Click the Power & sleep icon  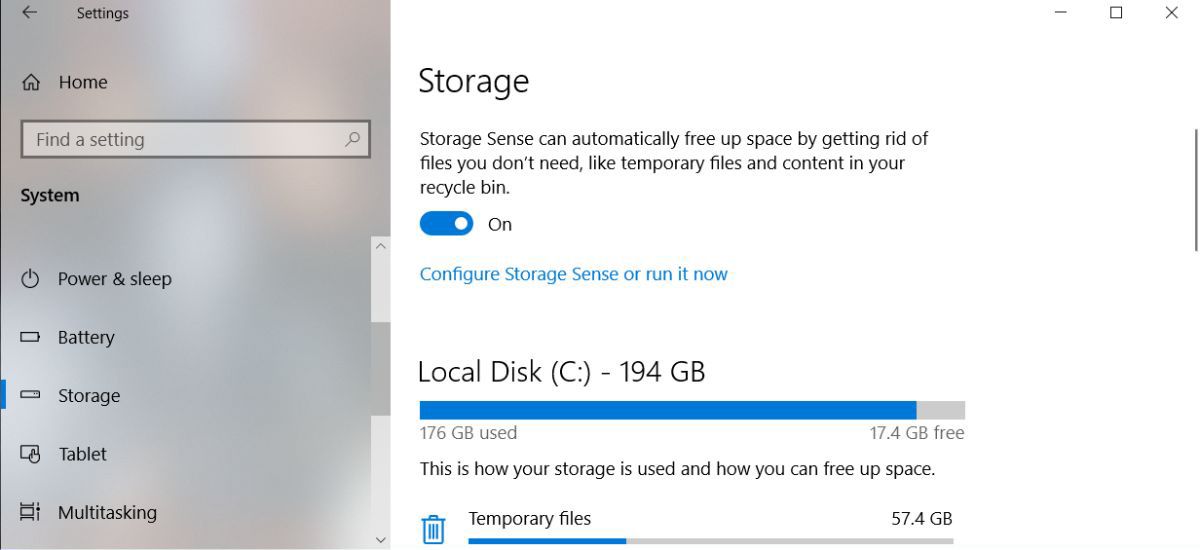31,279
